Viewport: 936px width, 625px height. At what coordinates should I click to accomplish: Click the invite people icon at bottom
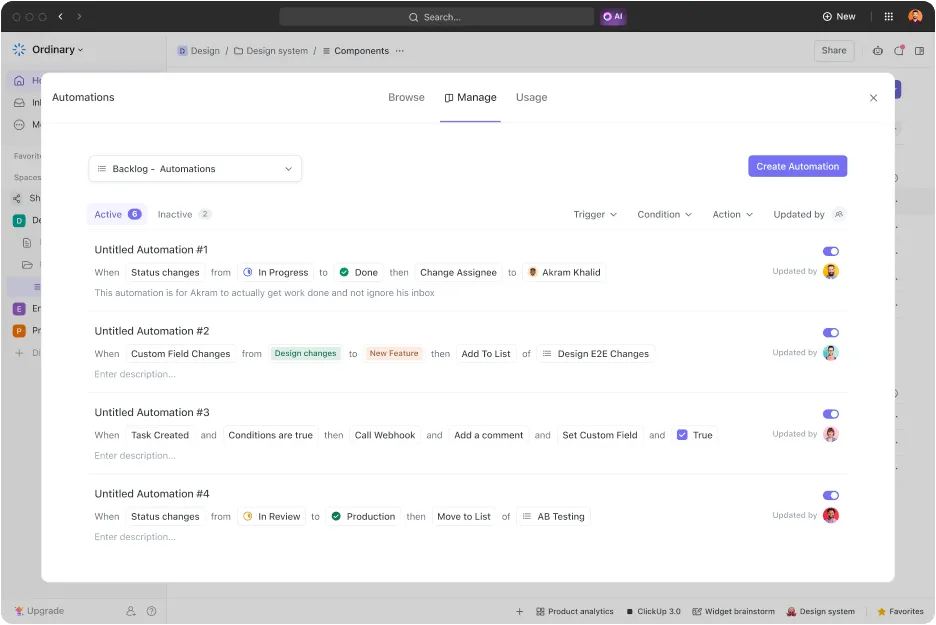pyautogui.click(x=131, y=611)
